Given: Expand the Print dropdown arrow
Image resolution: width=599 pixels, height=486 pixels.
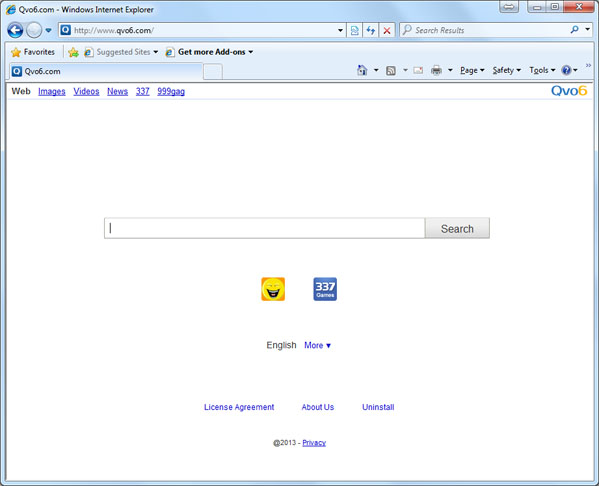Looking at the screenshot, I should (450, 70).
